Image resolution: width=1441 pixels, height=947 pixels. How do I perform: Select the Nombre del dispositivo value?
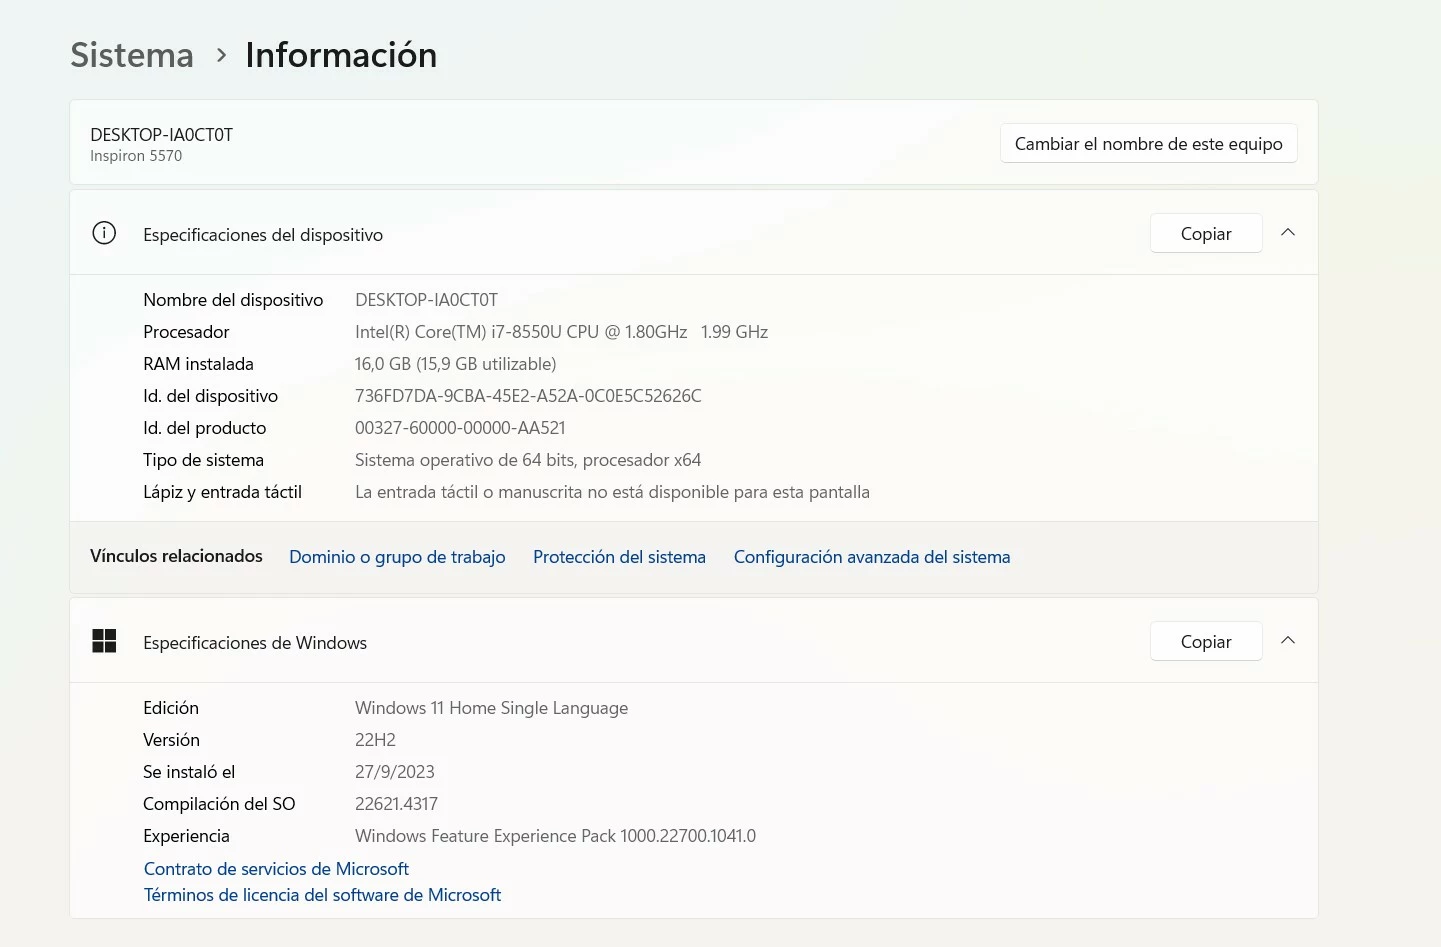(x=426, y=300)
